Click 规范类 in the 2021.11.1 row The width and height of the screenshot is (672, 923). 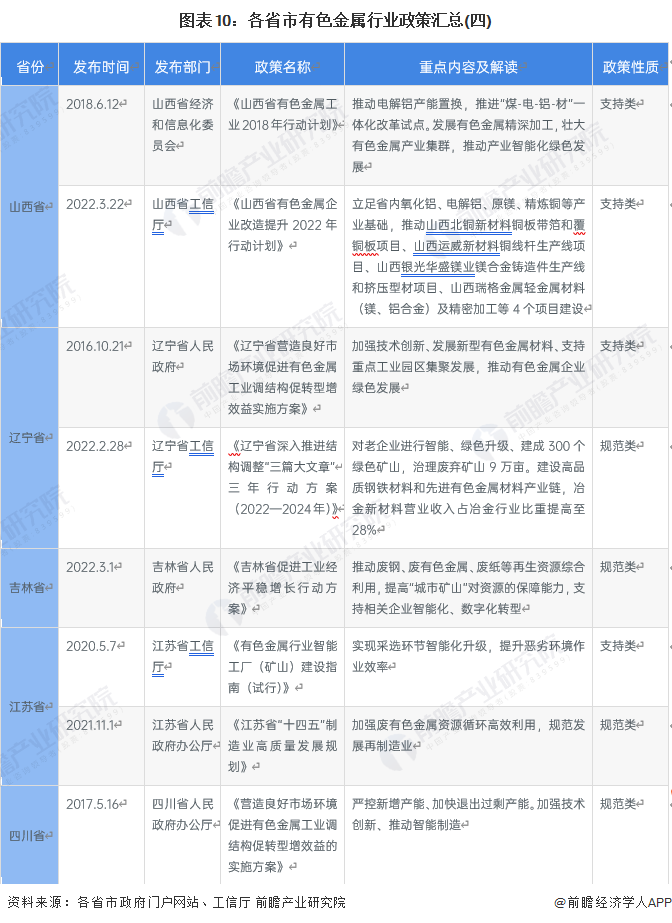pos(618,725)
